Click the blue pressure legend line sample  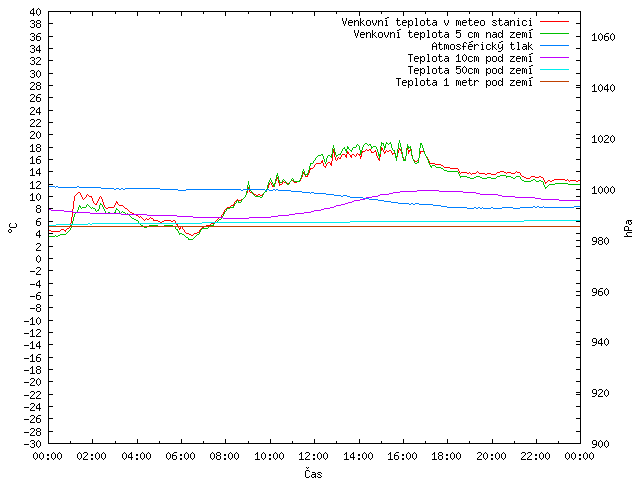tap(554, 46)
